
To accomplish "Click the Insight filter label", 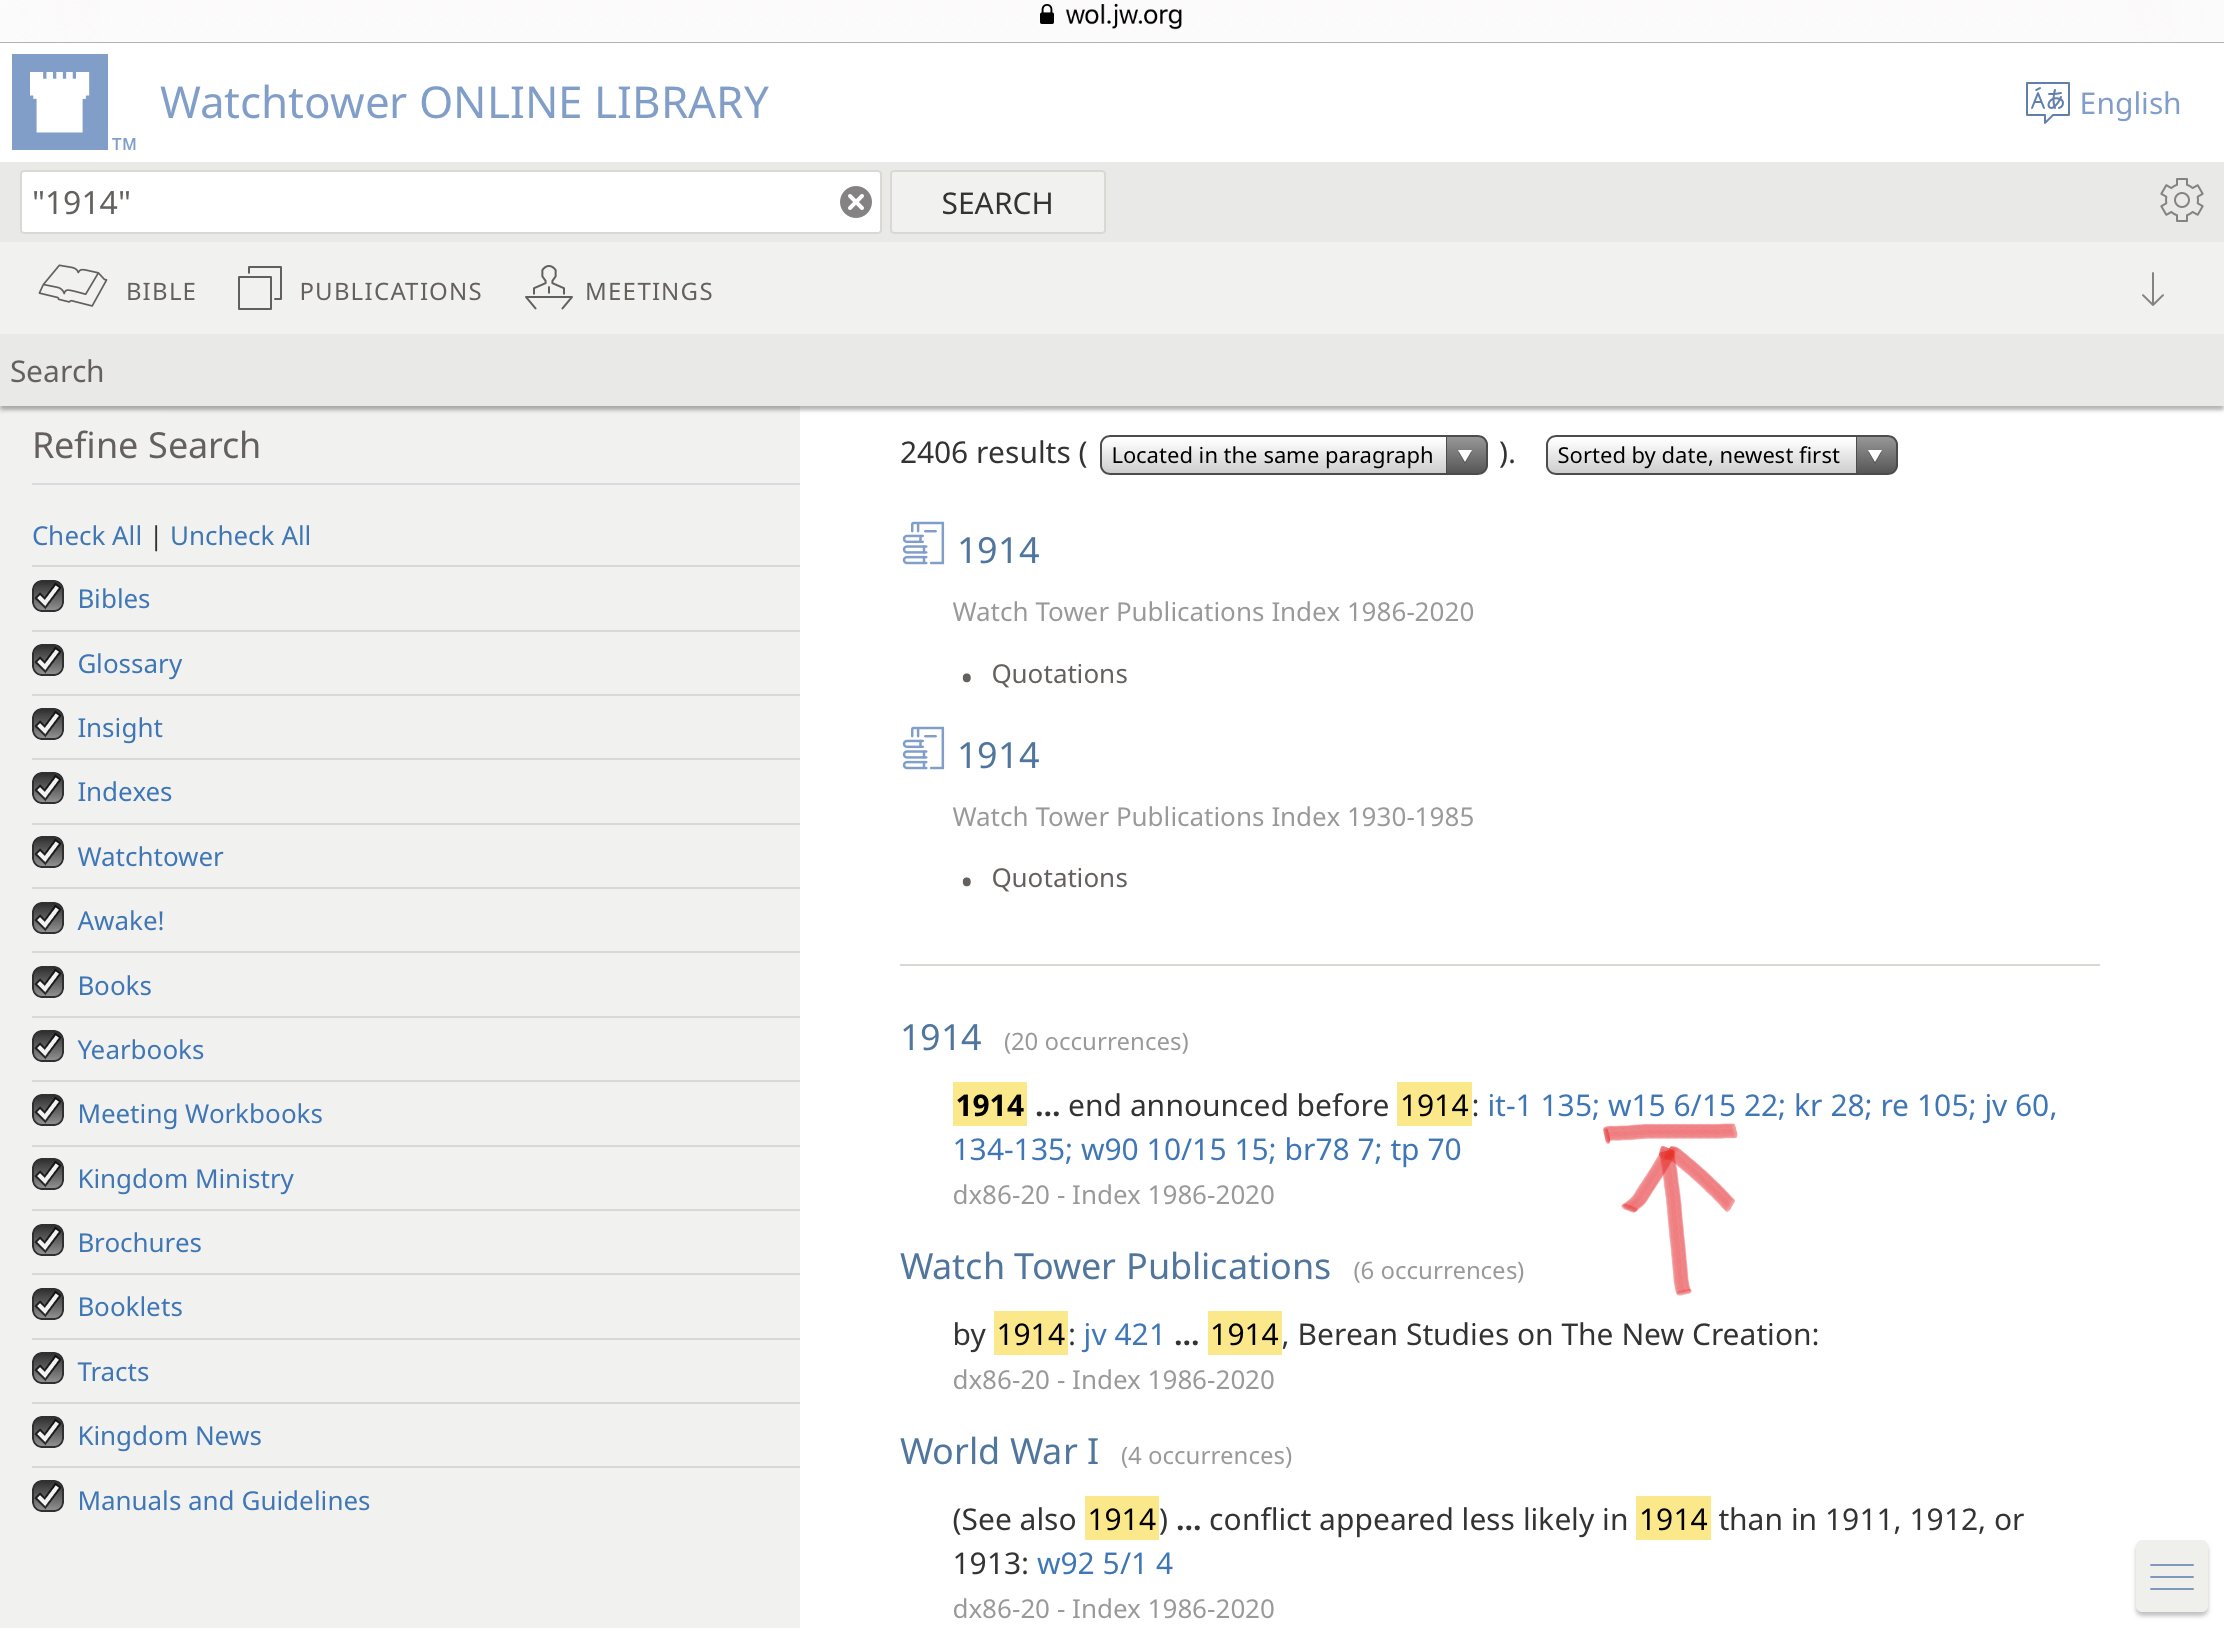I will (120, 727).
